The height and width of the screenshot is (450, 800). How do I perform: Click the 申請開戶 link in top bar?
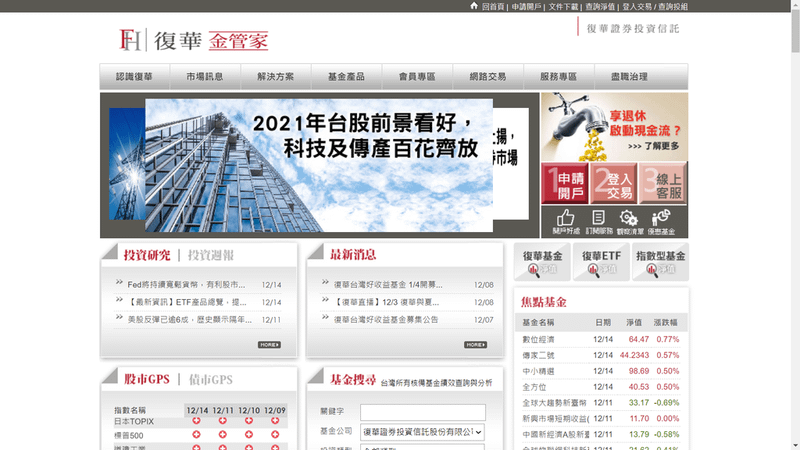(526, 7)
